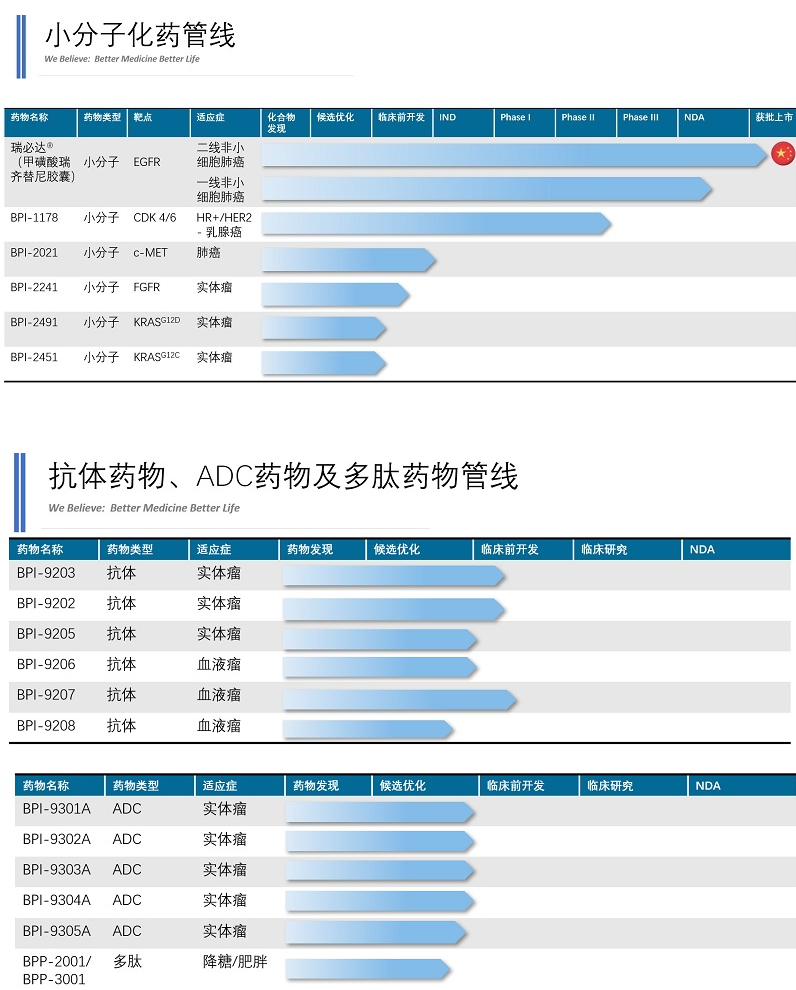This screenshot has width=796, height=990.
Task: Click the CDK 4/6 target cell
Action: 155,218
